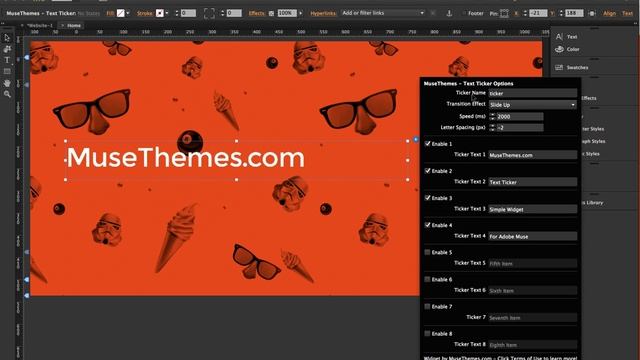Screen dimensions: 640x360
Task: Switch to the Home document tab
Action: 74,25
